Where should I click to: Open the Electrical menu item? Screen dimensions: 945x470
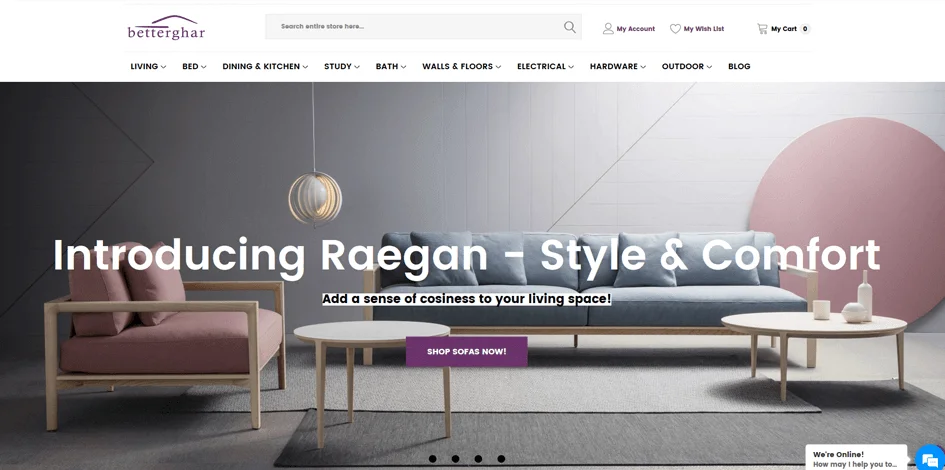tap(545, 66)
